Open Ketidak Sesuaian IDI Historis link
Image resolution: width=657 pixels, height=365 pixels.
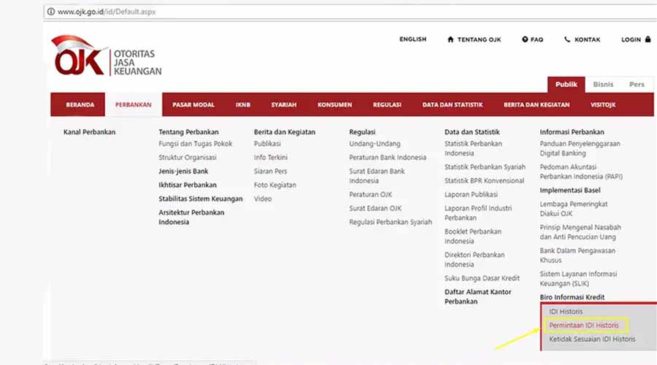click(x=592, y=339)
